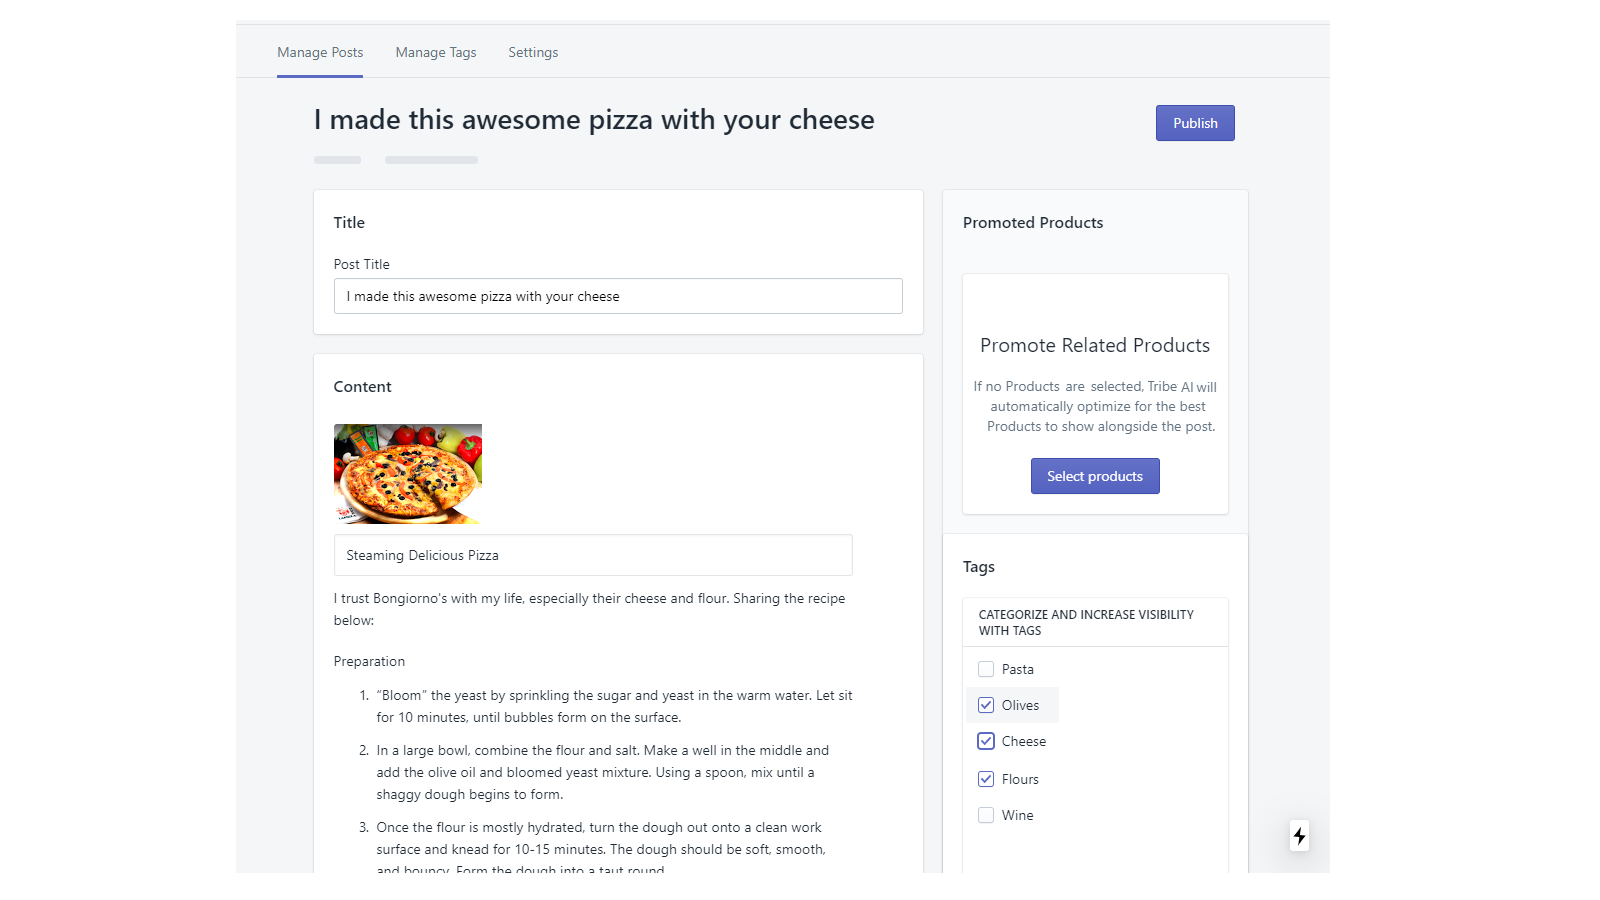Switch to Manage Tags tab
This screenshot has height=900, width=1600.
tap(436, 52)
